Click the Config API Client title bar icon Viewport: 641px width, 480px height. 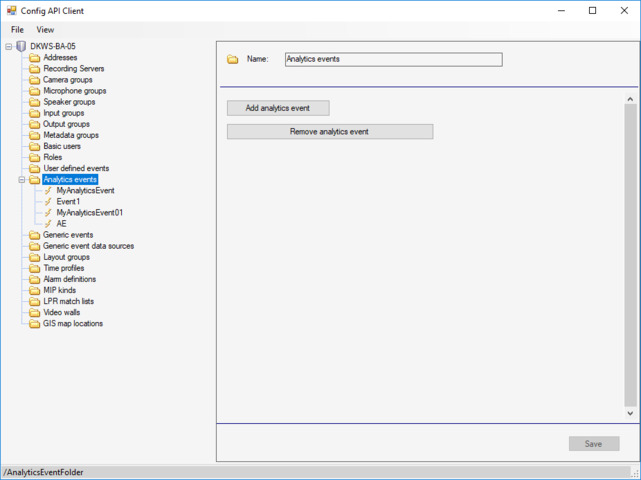11,11
